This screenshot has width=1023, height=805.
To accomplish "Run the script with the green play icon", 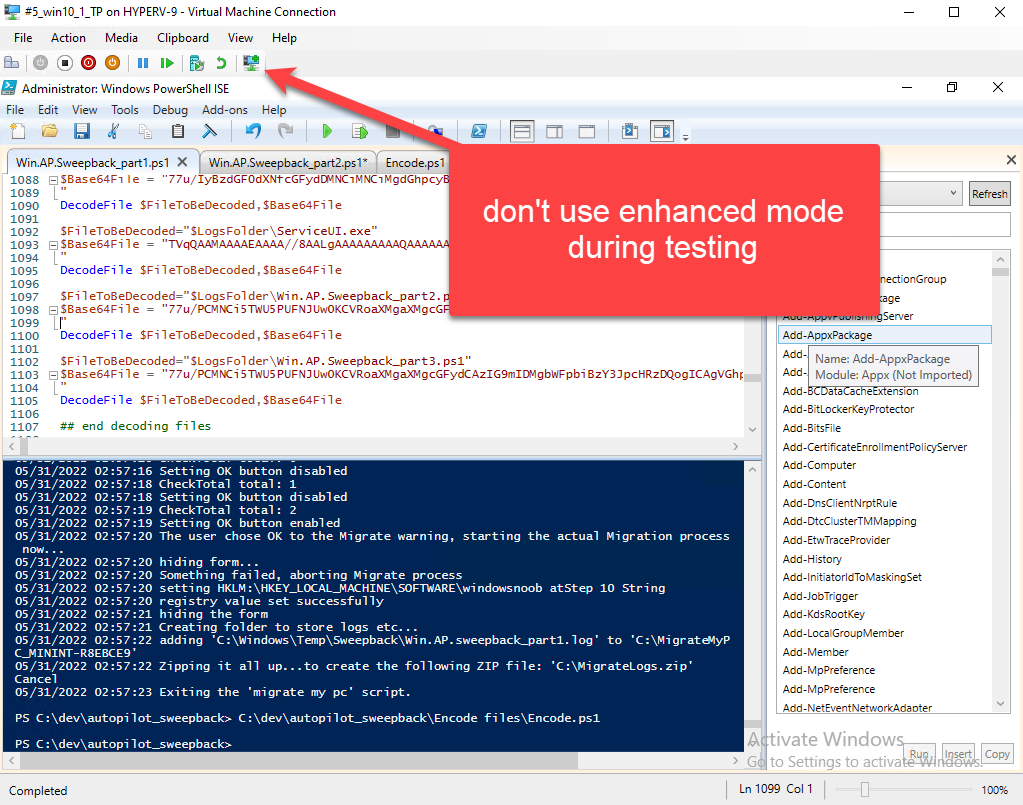I will click(x=328, y=131).
